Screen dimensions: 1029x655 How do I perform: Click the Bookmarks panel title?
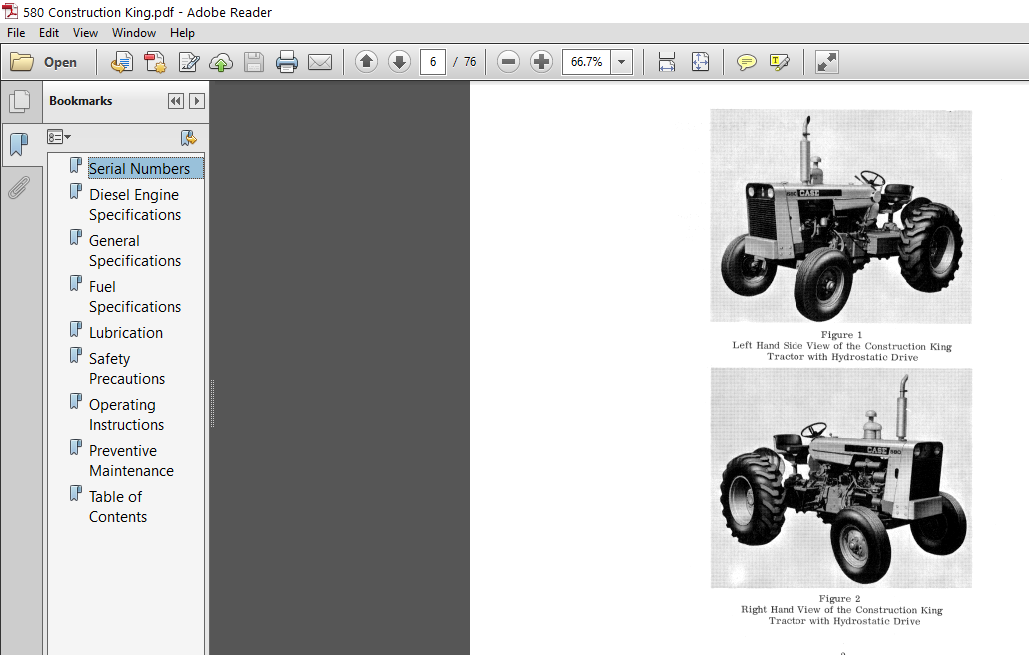tap(81, 101)
